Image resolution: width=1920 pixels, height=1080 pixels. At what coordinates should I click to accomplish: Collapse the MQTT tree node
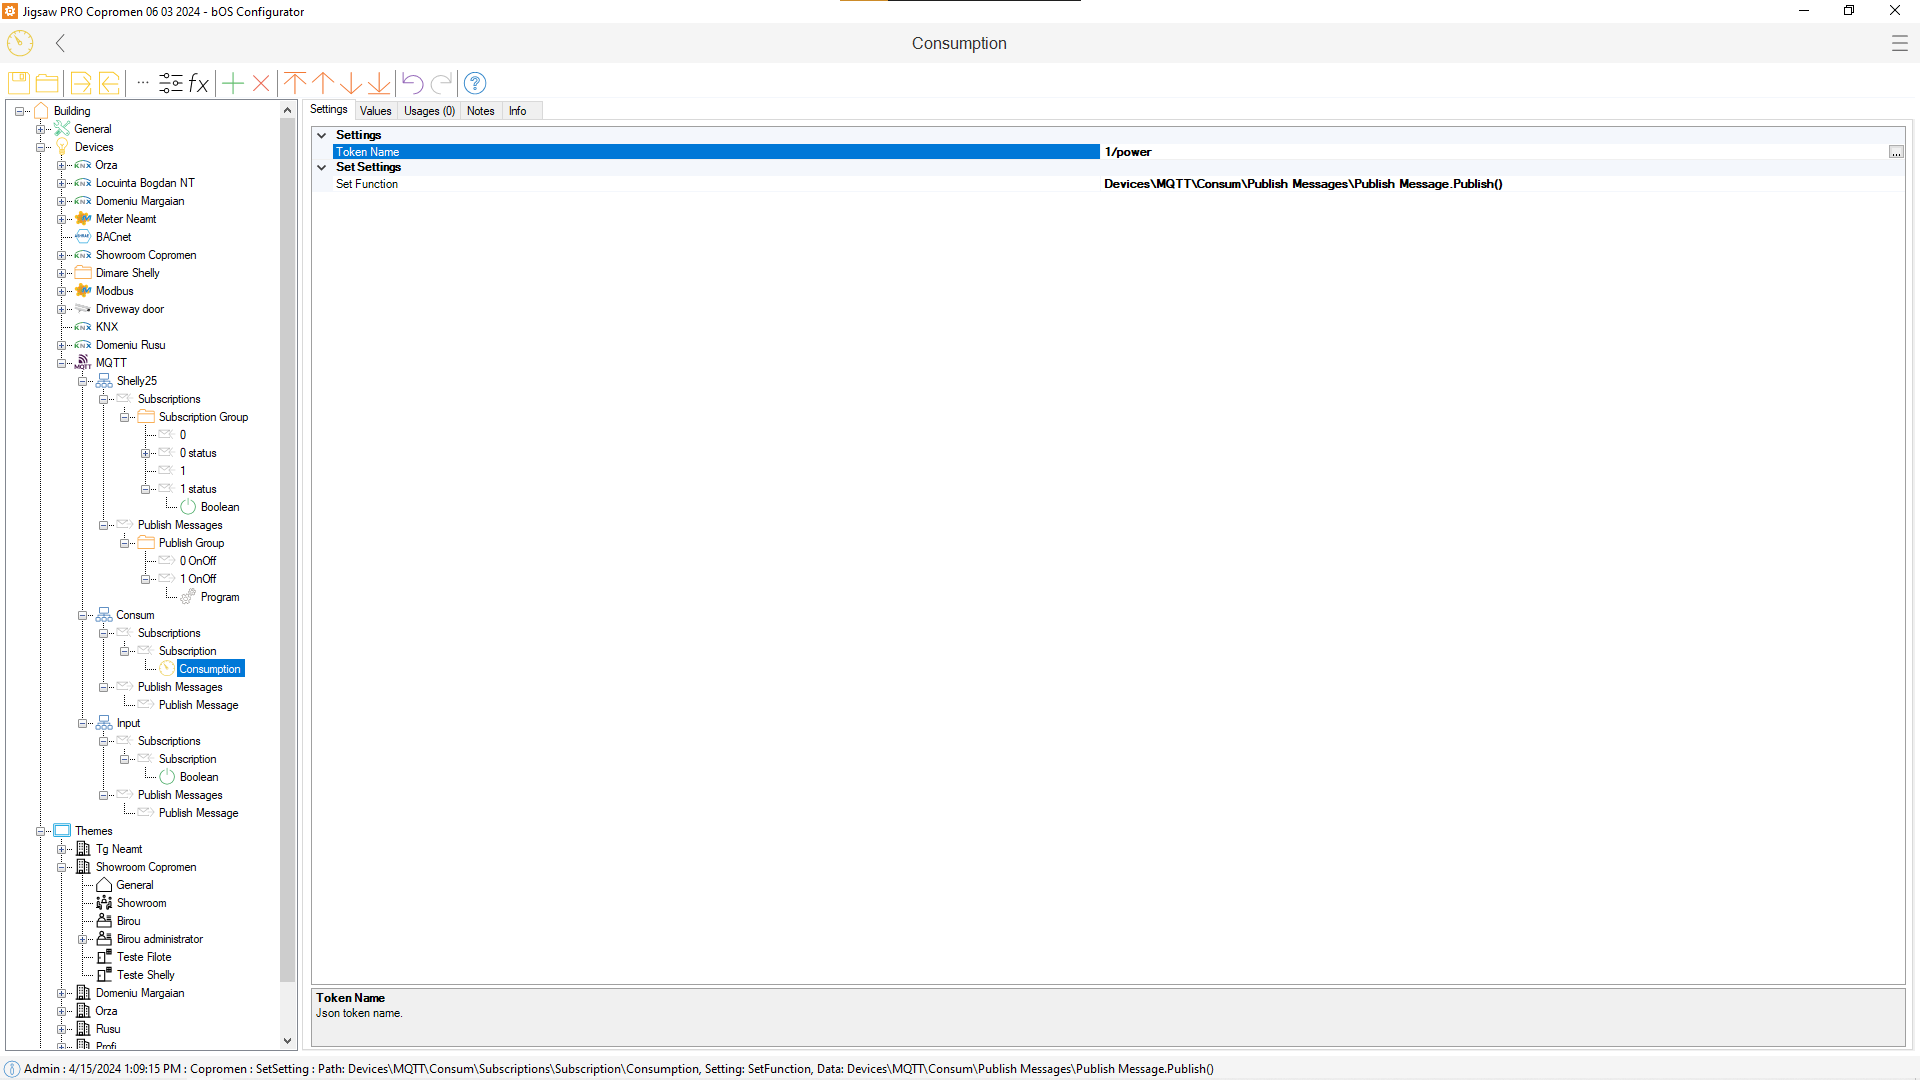pos(62,363)
